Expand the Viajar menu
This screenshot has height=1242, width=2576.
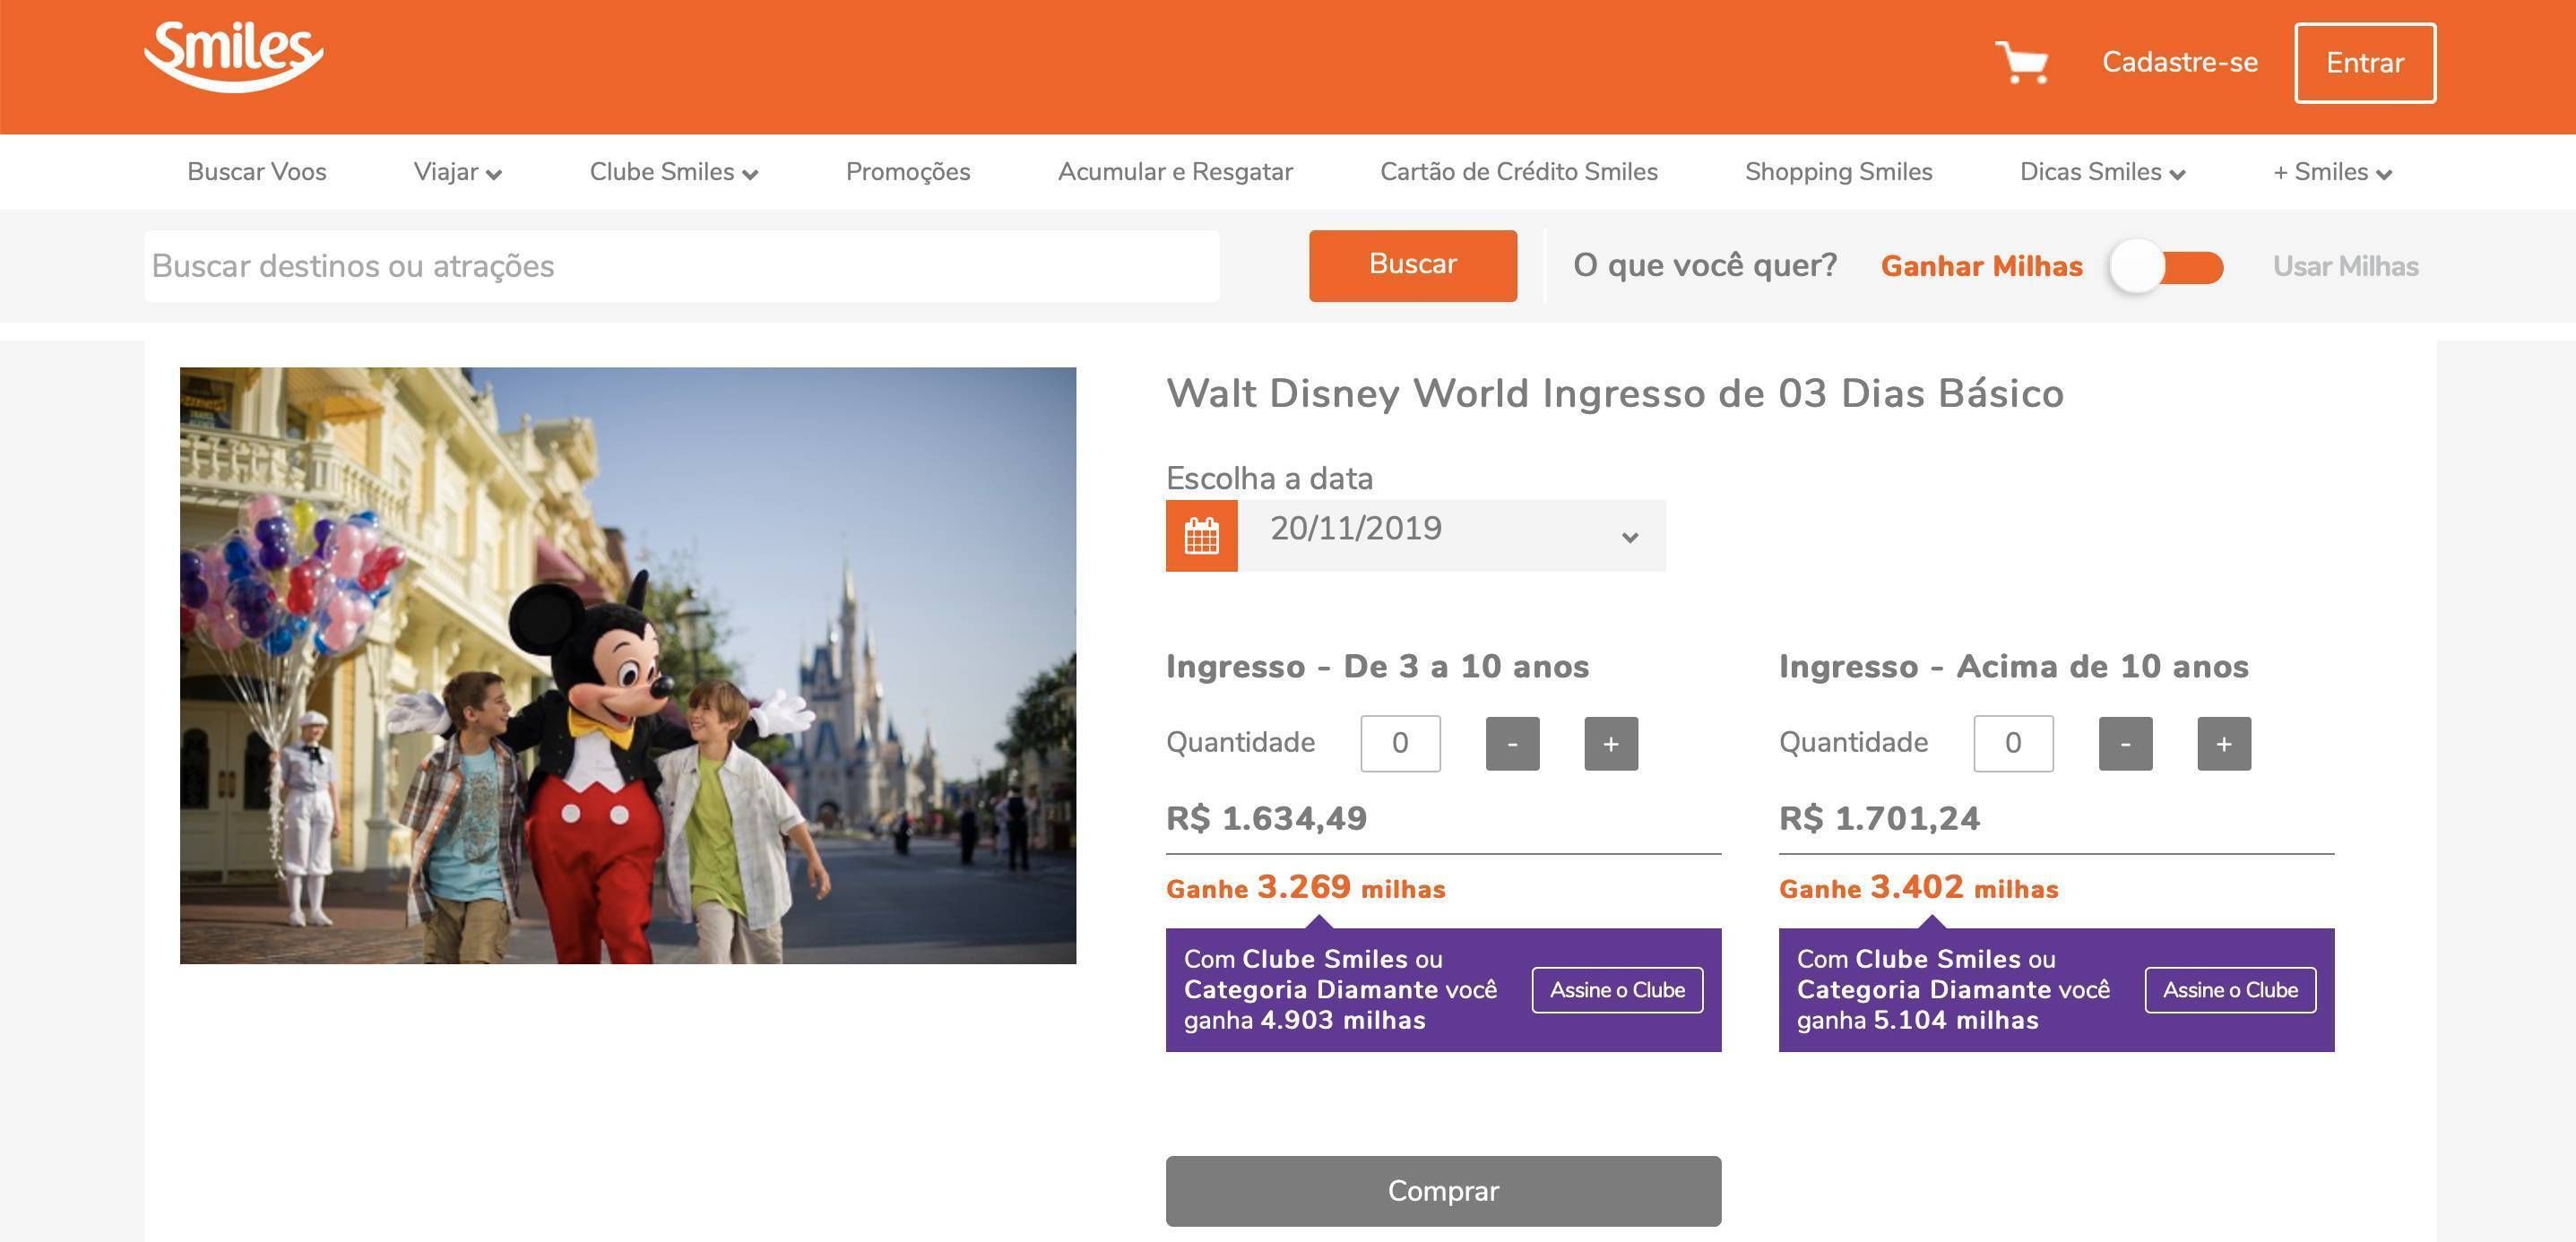click(x=457, y=172)
